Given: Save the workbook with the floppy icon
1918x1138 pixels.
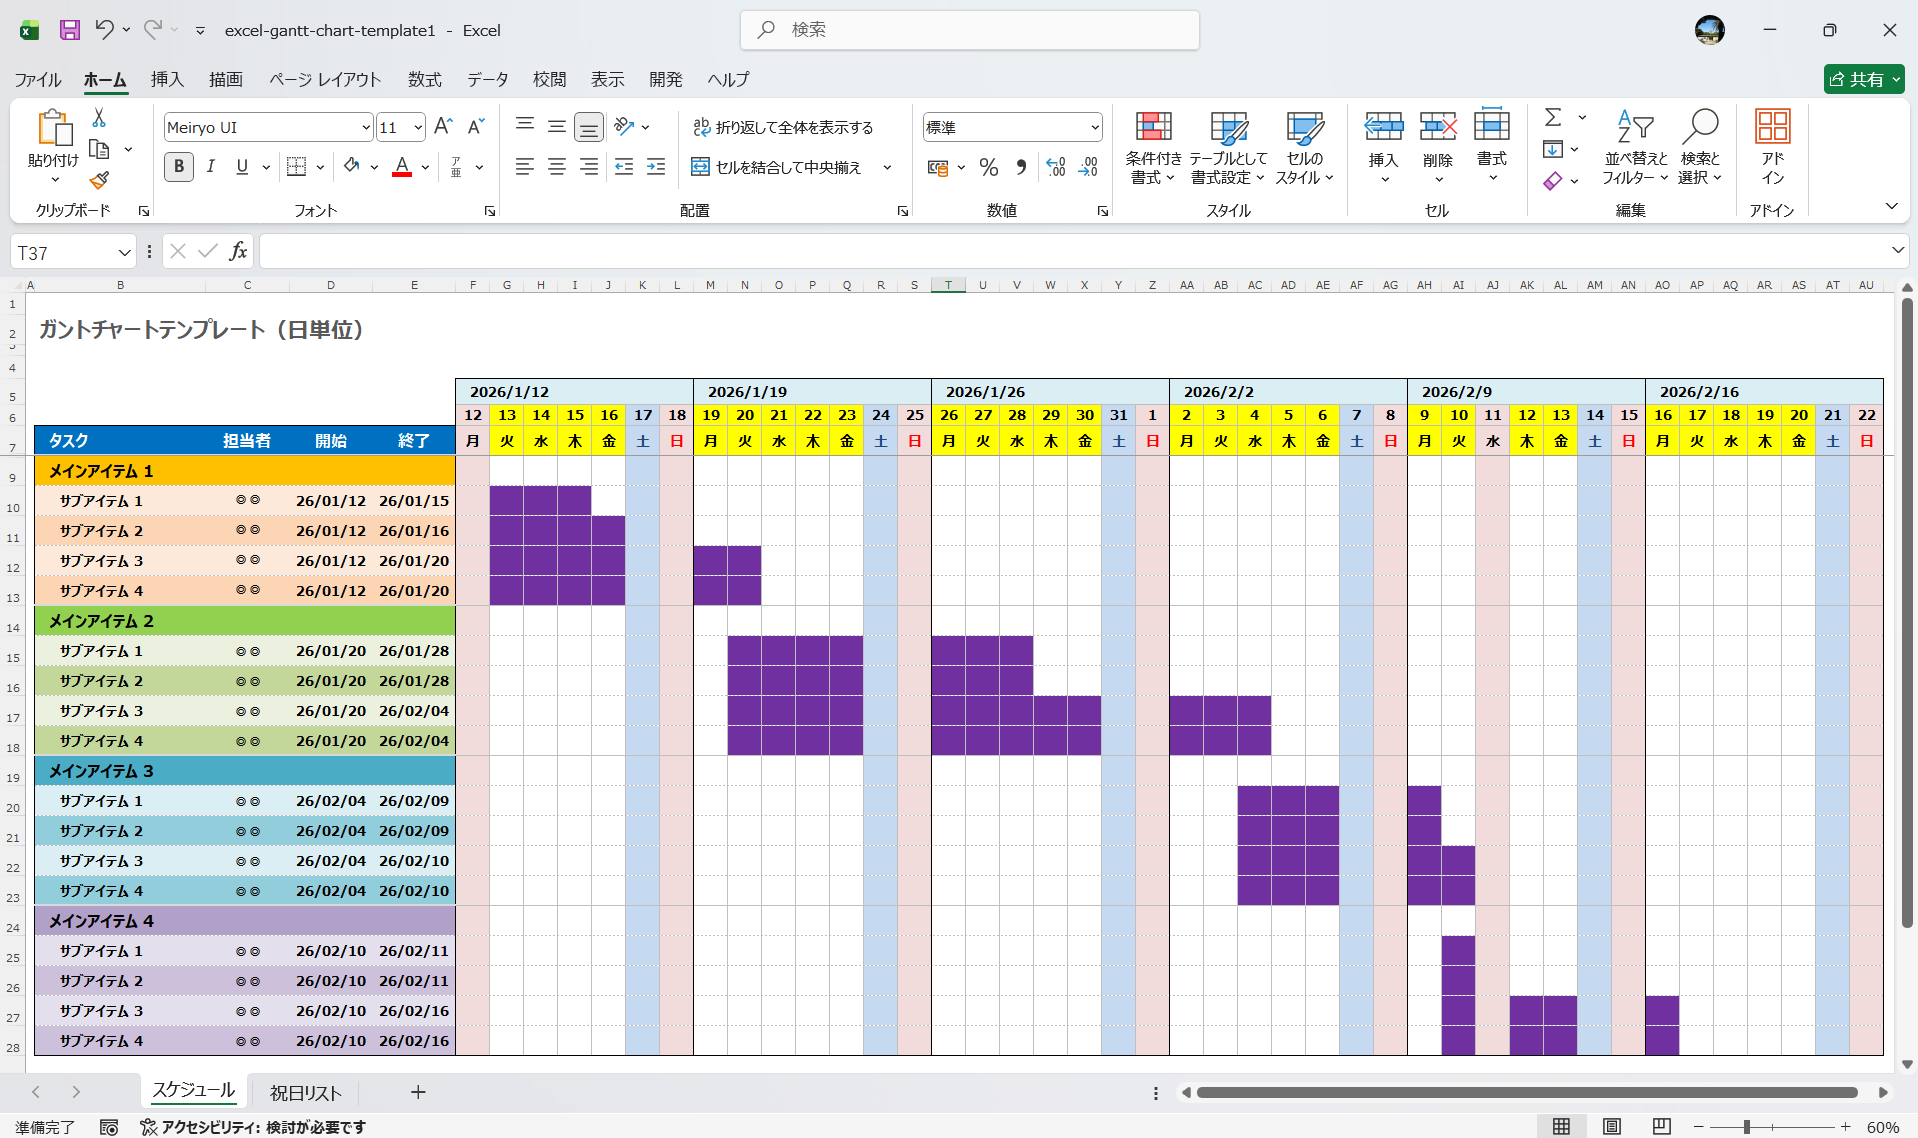Looking at the screenshot, I should pyautogui.click(x=69, y=30).
